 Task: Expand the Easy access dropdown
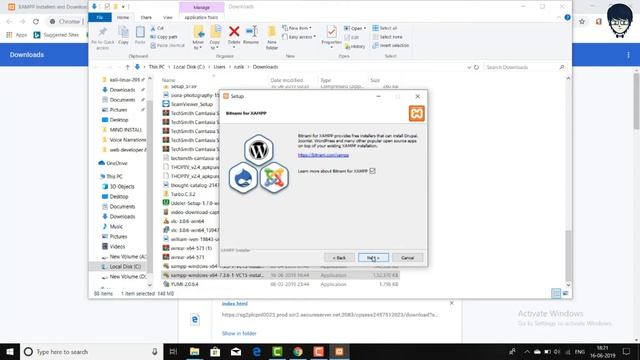click(x=299, y=37)
